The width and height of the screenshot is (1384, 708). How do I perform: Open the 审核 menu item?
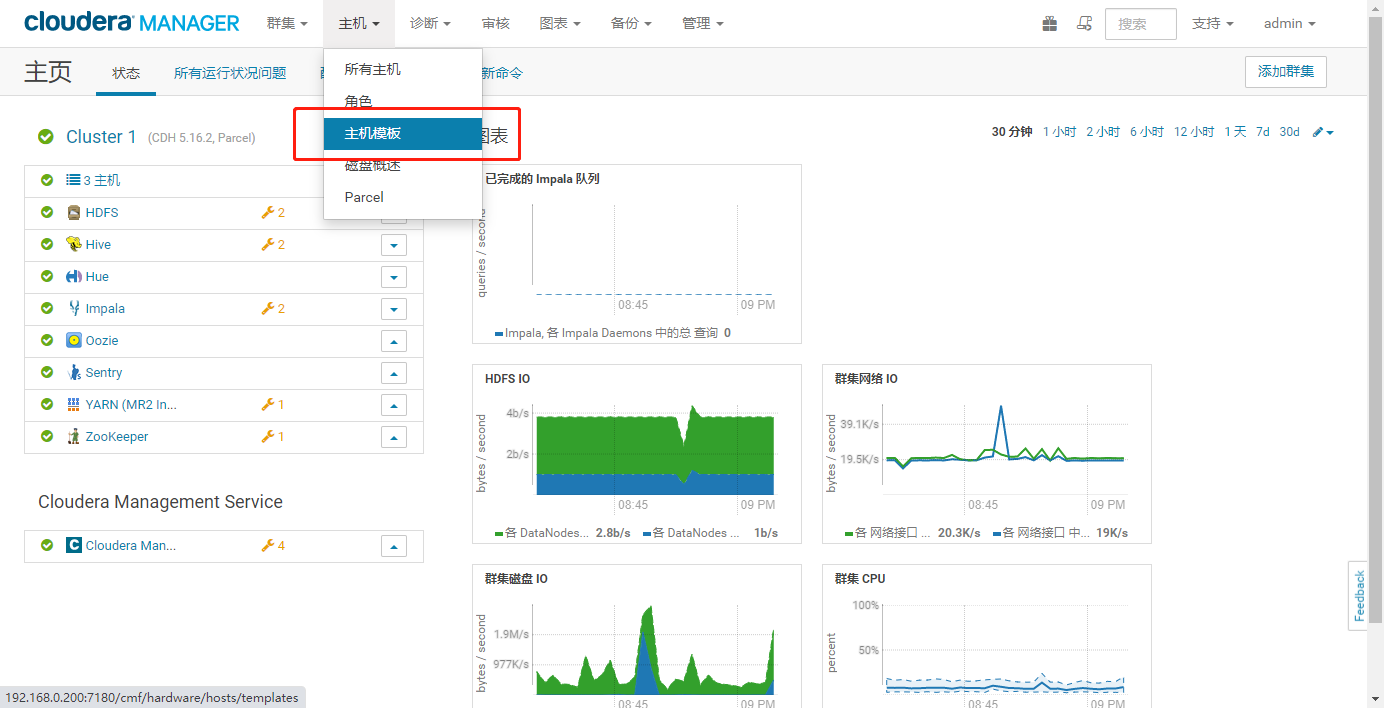[495, 23]
